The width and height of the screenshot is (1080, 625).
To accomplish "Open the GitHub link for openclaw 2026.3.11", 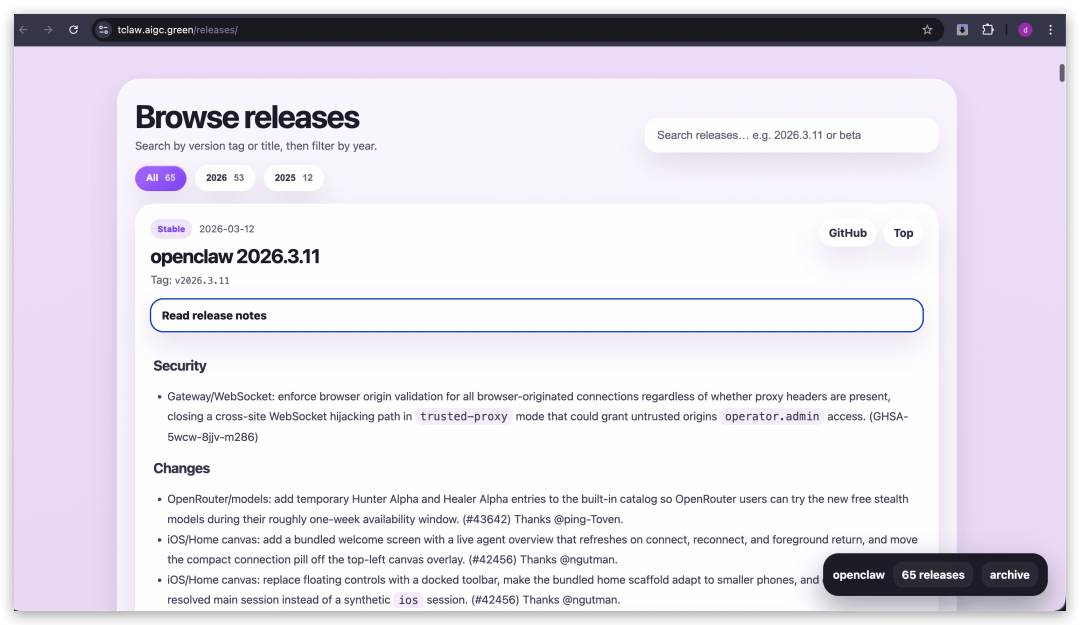I will 847,233.
